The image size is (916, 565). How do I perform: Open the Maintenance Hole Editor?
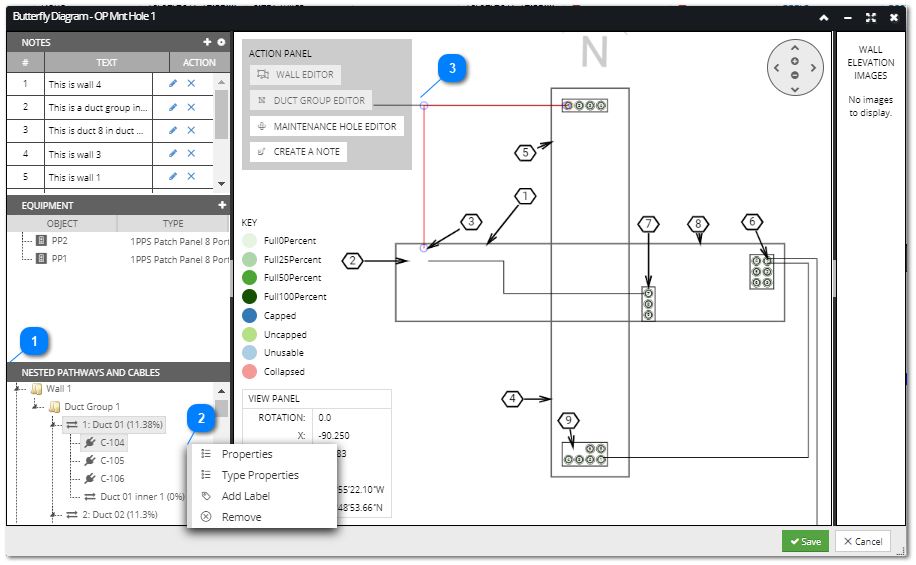click(x=327, y=126)
